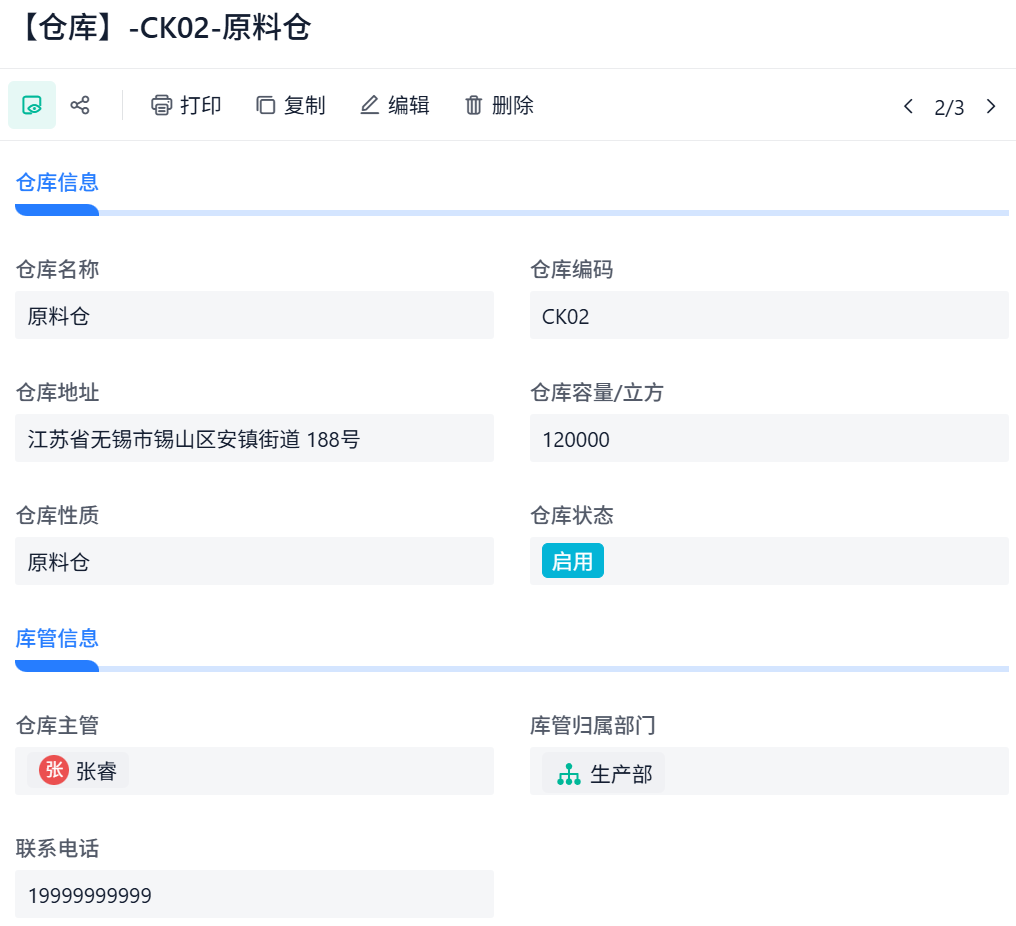Click the 编辑 button to edit warehouse

394,105
